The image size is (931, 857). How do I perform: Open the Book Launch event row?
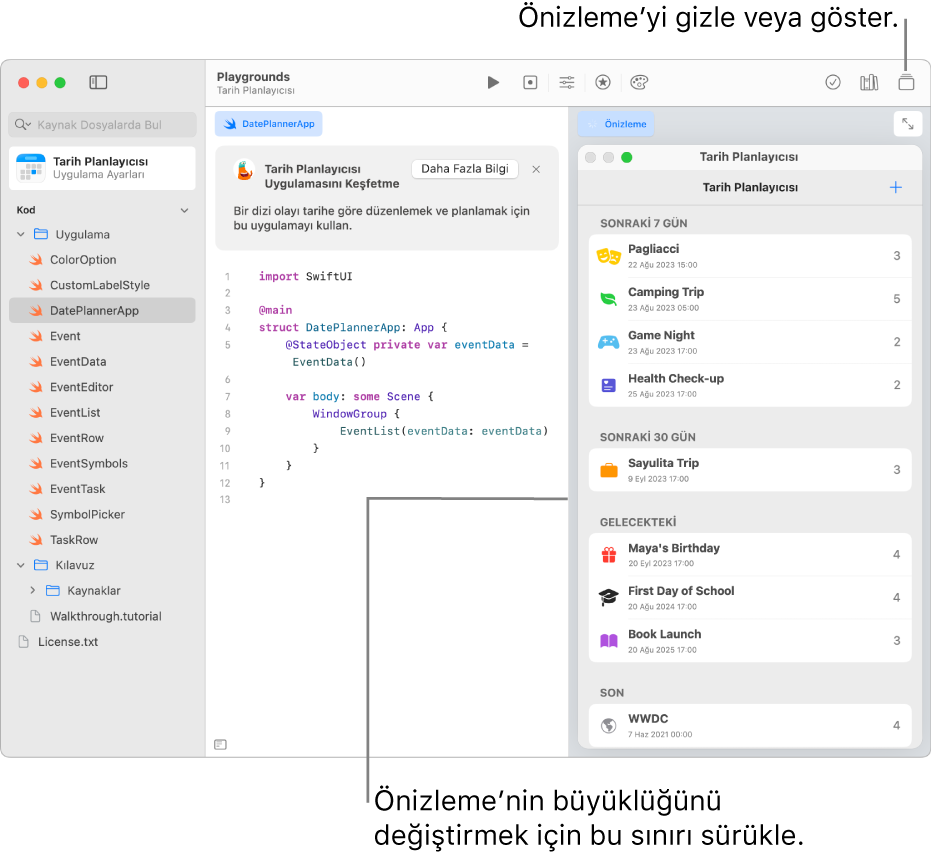pyautogui.click(x=750, y=641)
